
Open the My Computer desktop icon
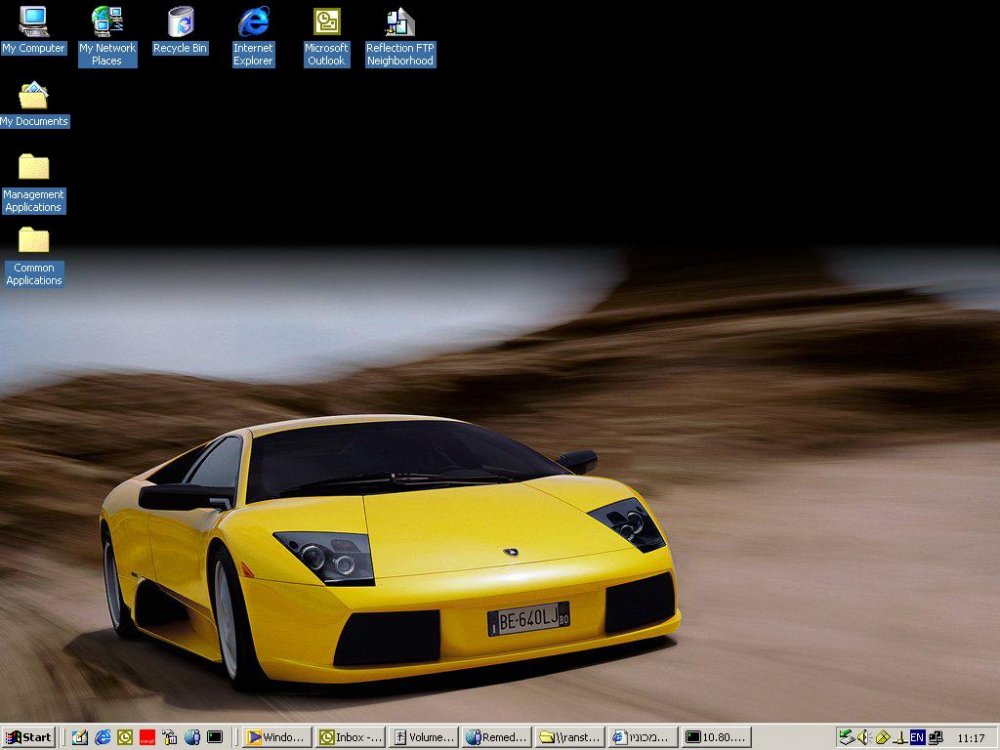[x=34, y=30]
